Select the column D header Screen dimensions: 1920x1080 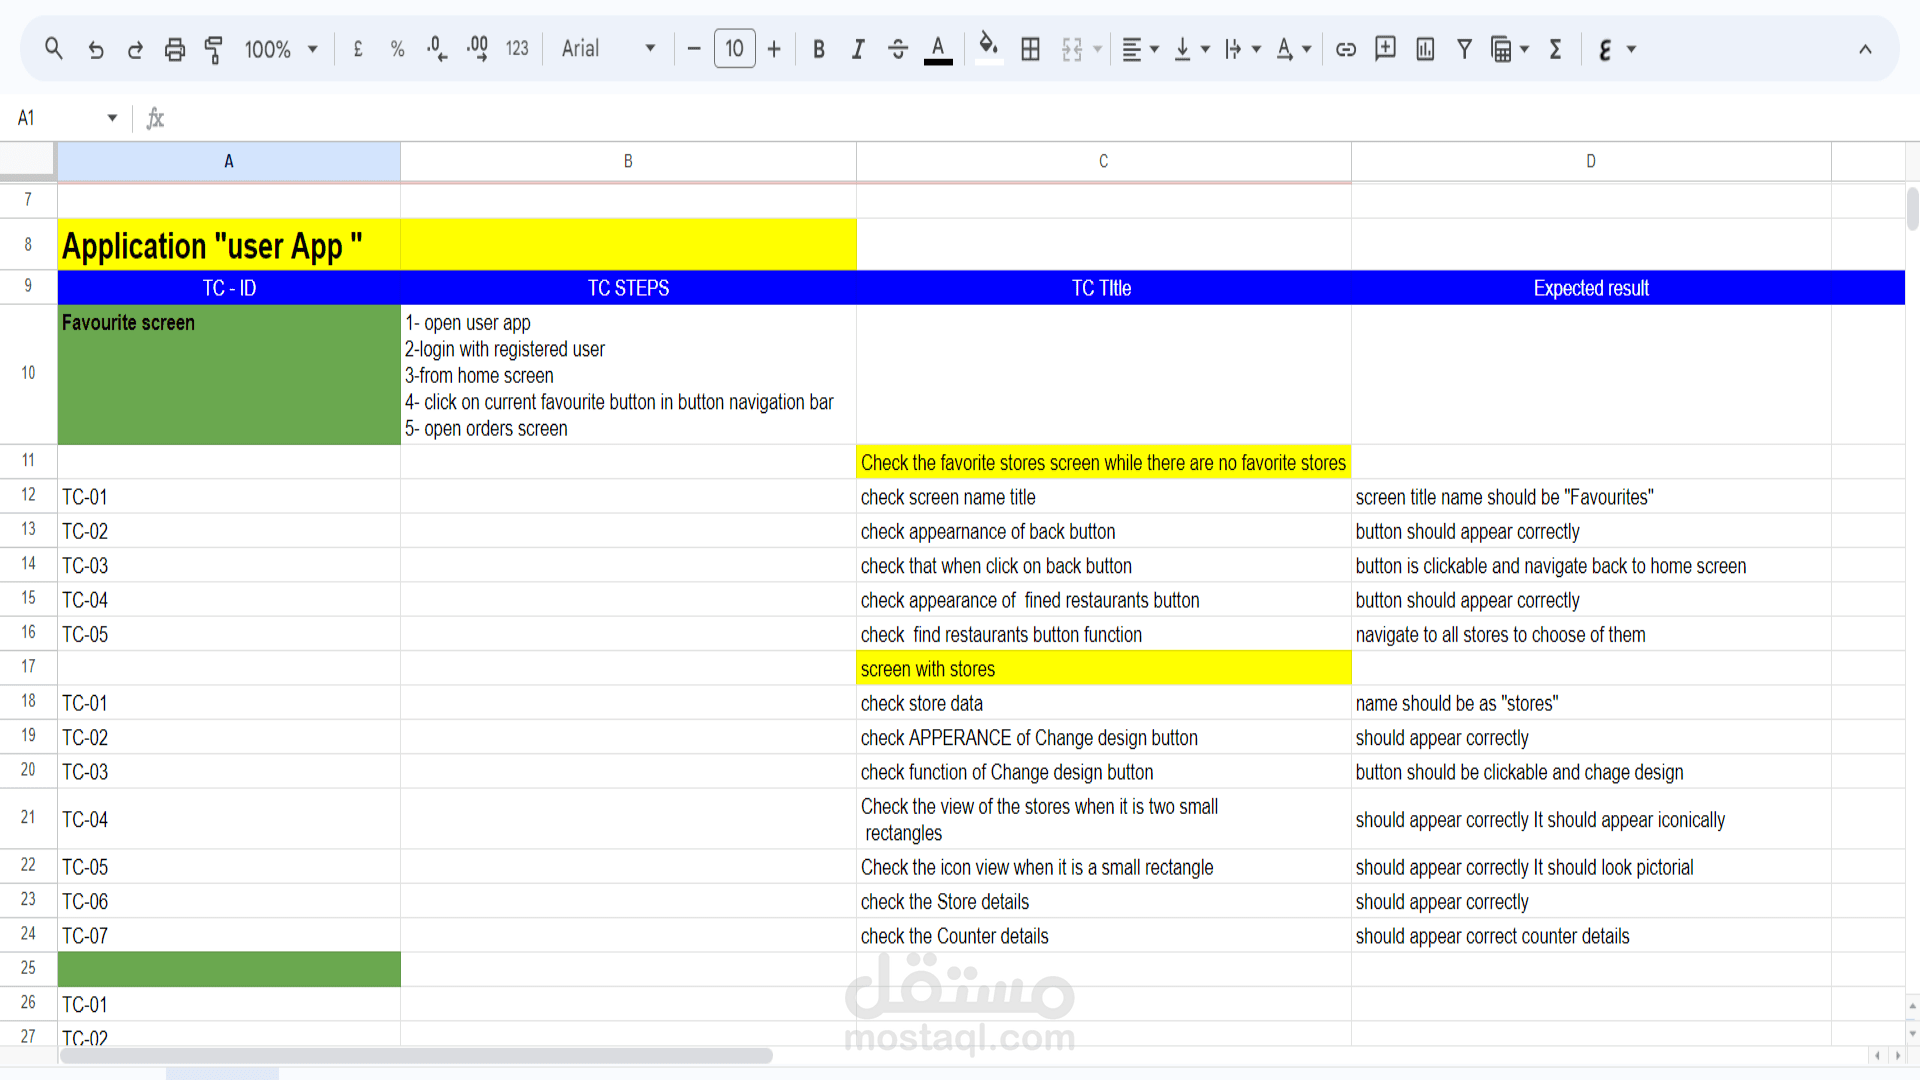[1590, 161]
